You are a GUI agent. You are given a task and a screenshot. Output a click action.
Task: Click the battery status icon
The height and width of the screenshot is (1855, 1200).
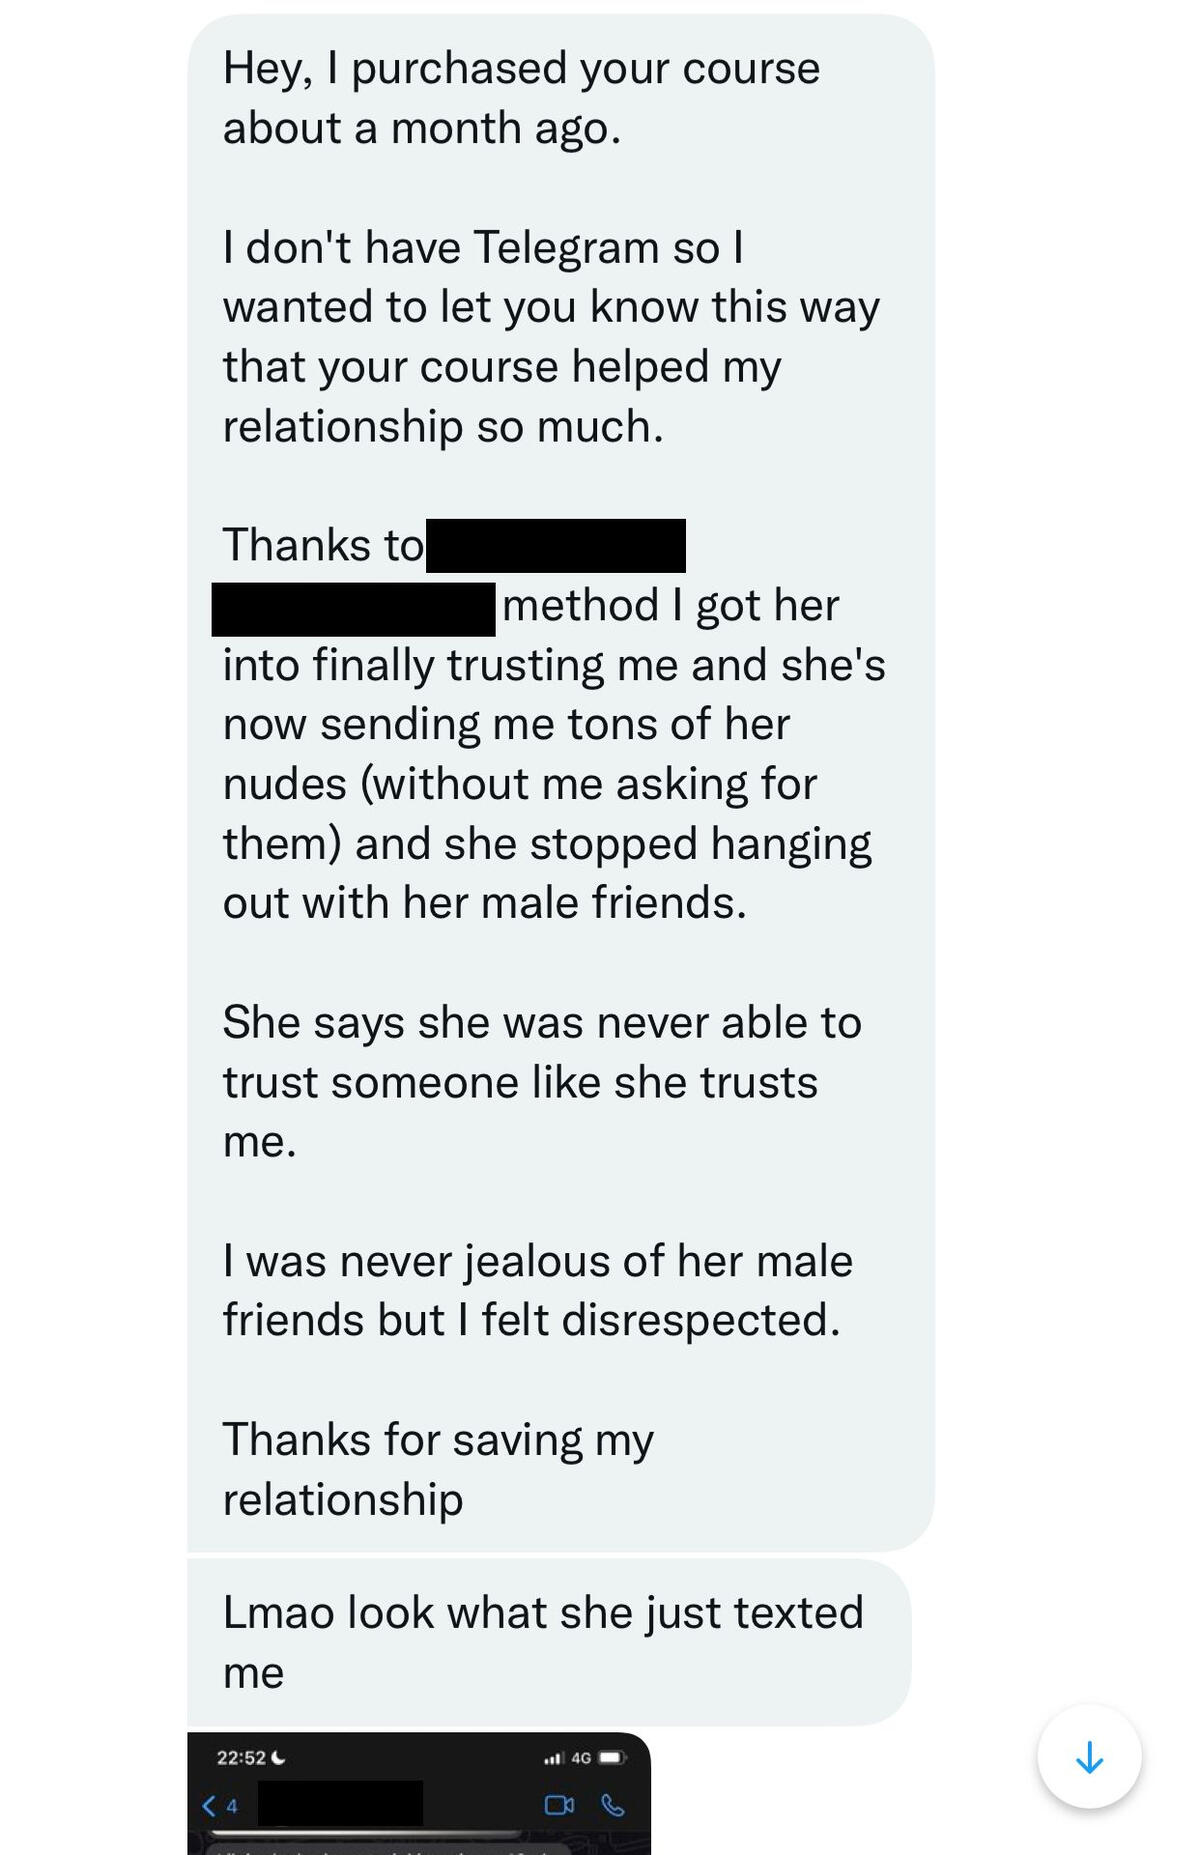(x=612, y=1757)
